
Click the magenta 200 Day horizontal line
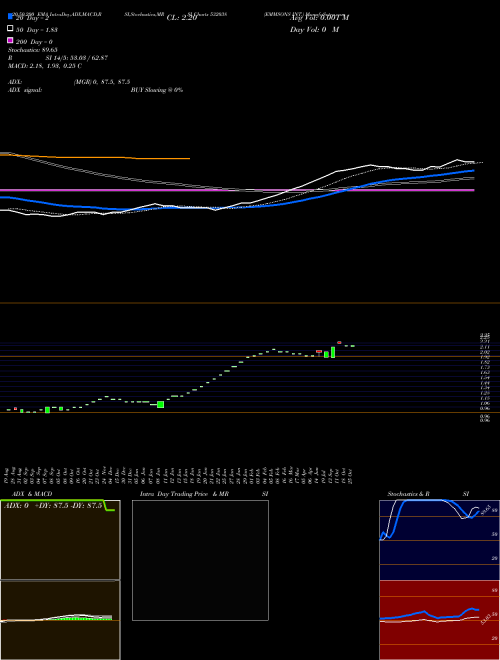click(x=237, y=190)
